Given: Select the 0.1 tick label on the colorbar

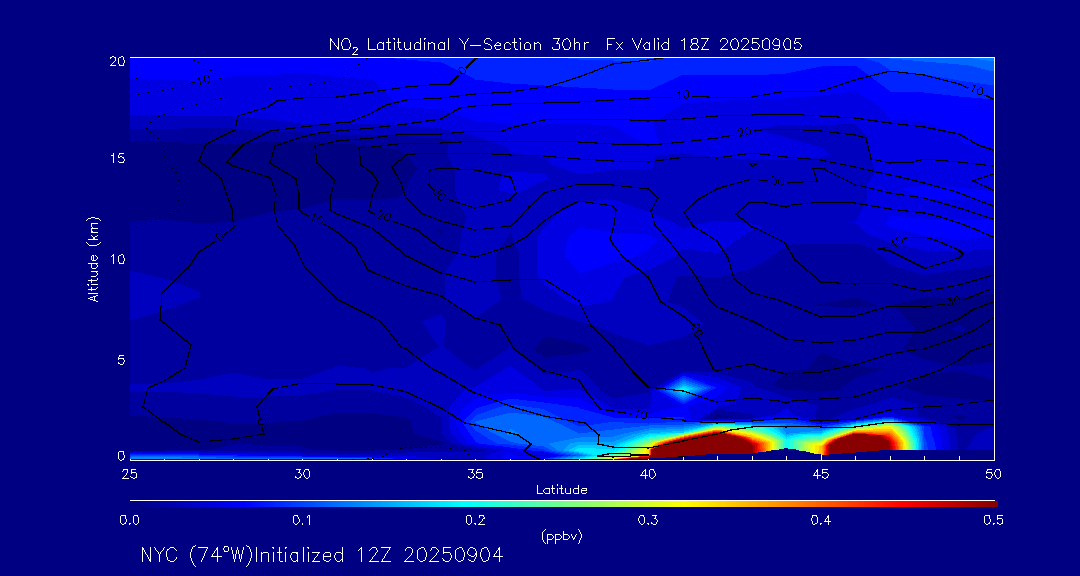Looking at the screenshot, I should [x=302, y=520].
